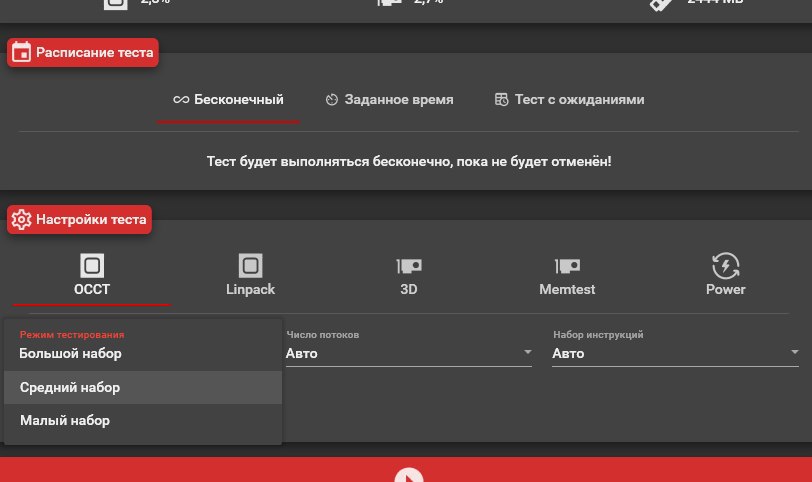
Task: Click the Число потоков dropdown arrow
Action: 527,352
